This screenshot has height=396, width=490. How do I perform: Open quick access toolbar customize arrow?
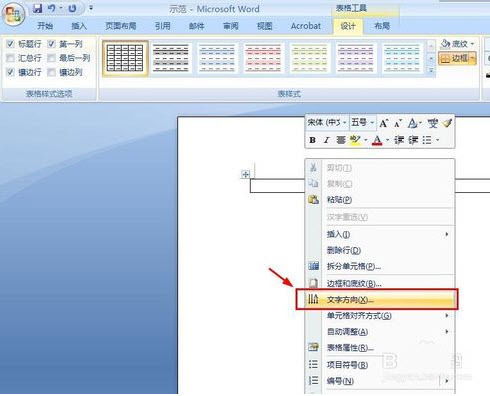pyautogui.click(x=91, y=8)
